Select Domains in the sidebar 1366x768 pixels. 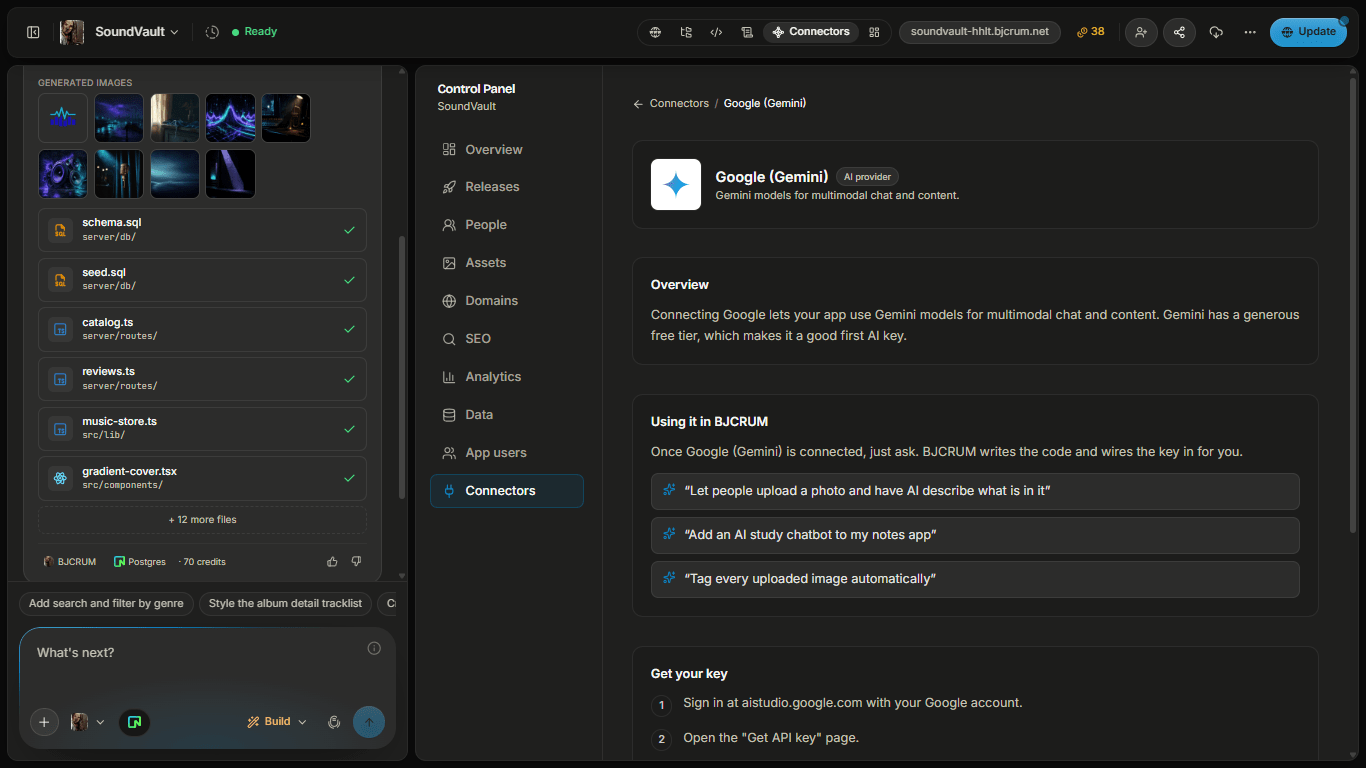(x=507, y=301)
